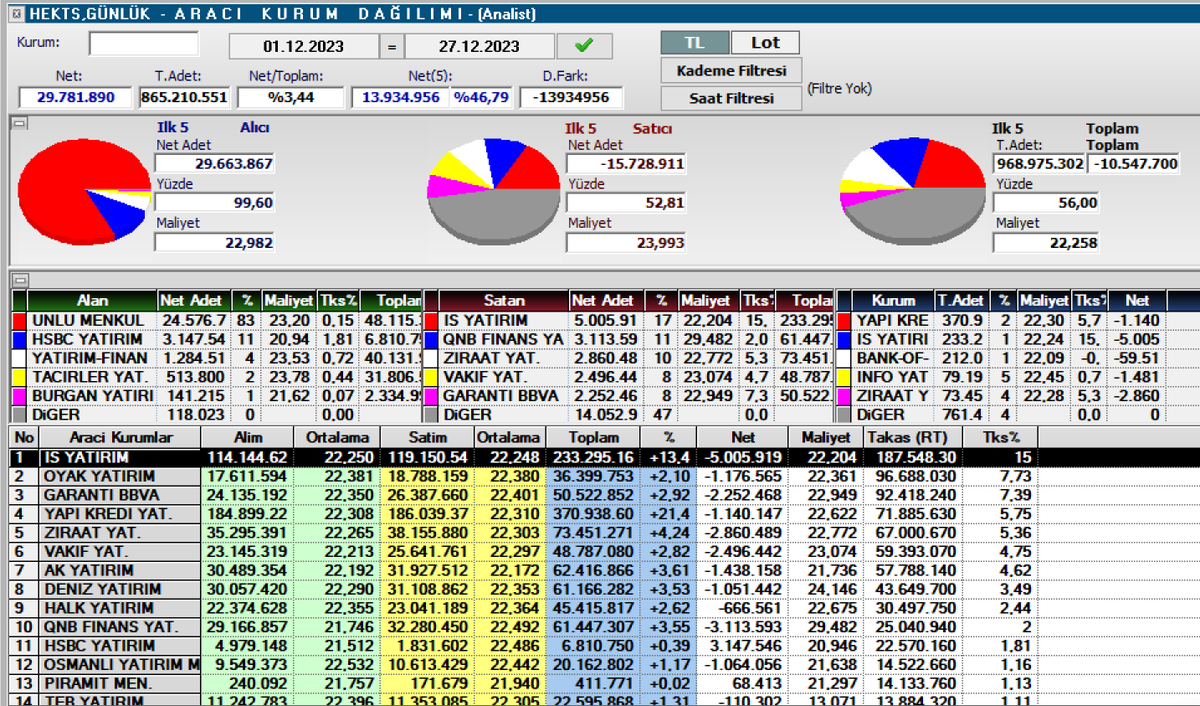Click Satıcı Net Adet value -15.728.911

626,164
